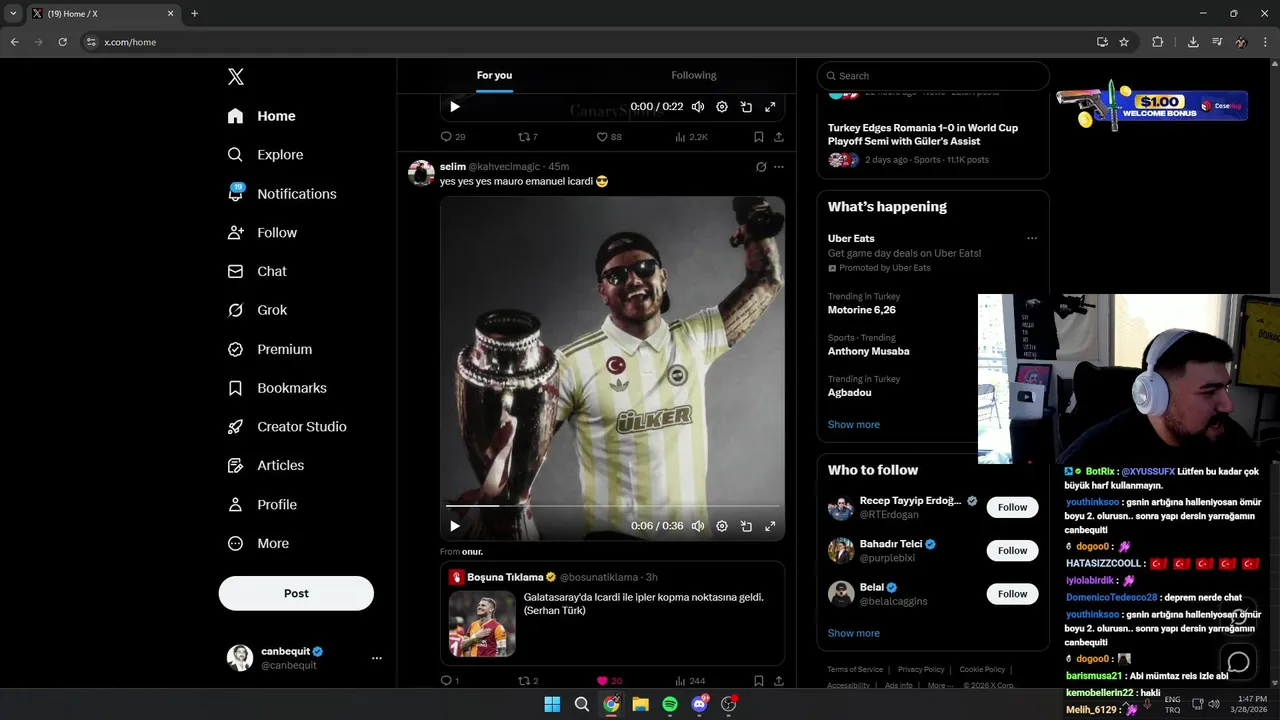This screenshot has height=720, width=1280.
Task: Click the Search input field
Action: click(x=933, y=76)
